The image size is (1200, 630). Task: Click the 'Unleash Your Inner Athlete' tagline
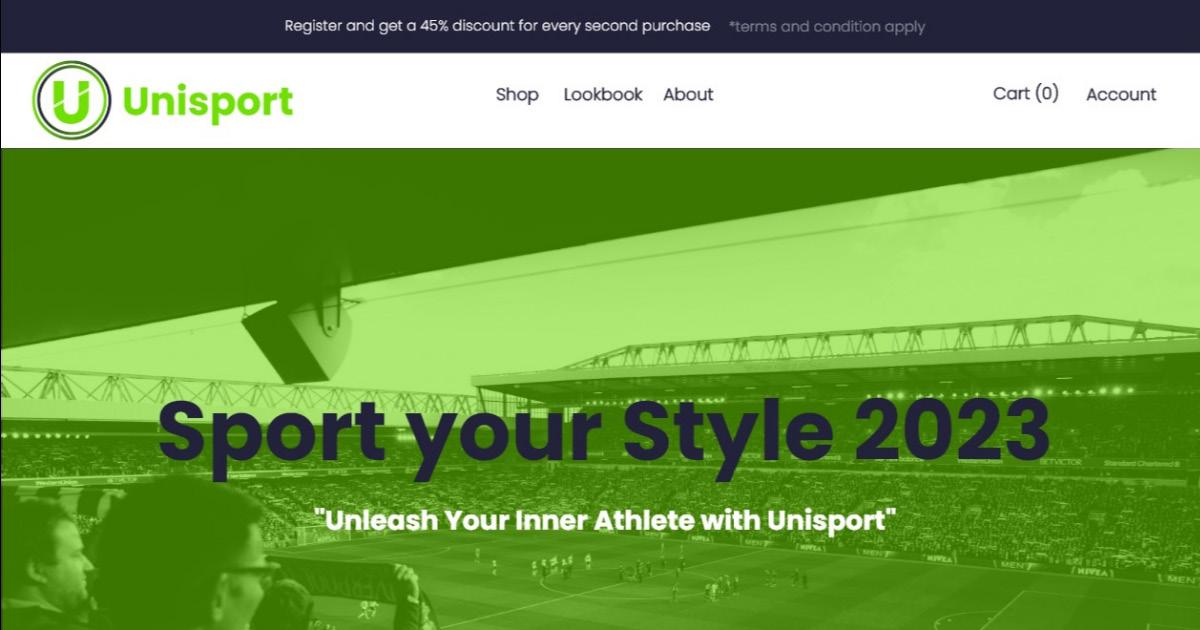604,520
